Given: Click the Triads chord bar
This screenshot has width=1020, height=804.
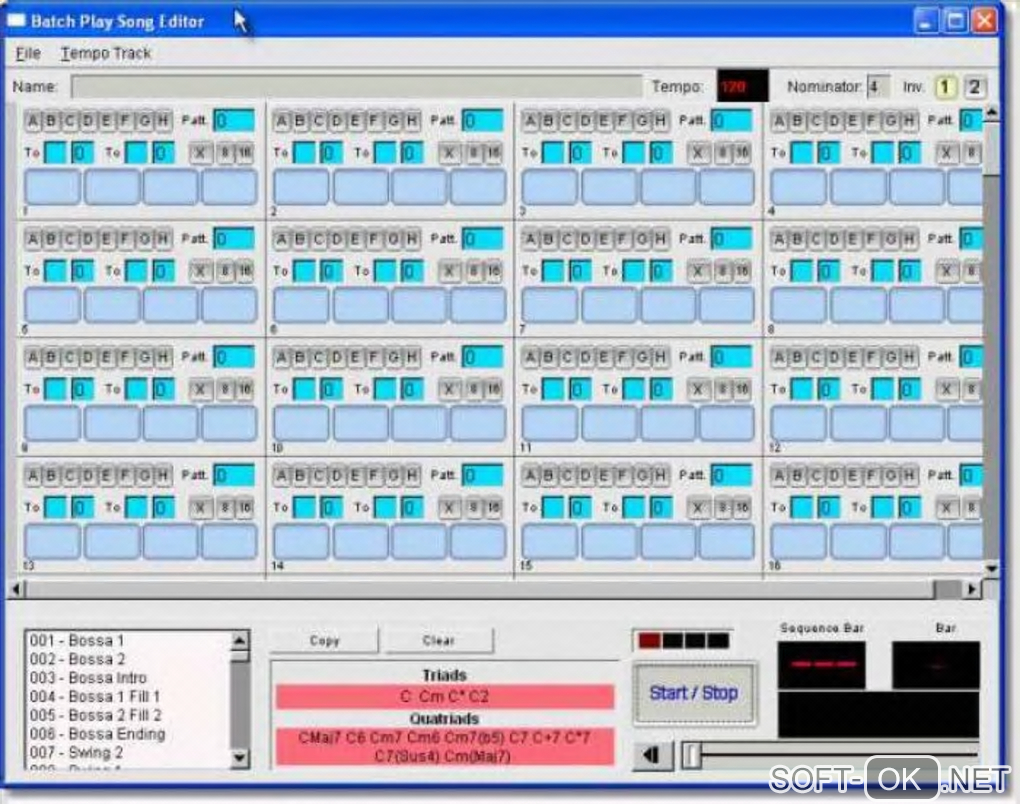Looking at the screenshot, I should coord(444,697).
